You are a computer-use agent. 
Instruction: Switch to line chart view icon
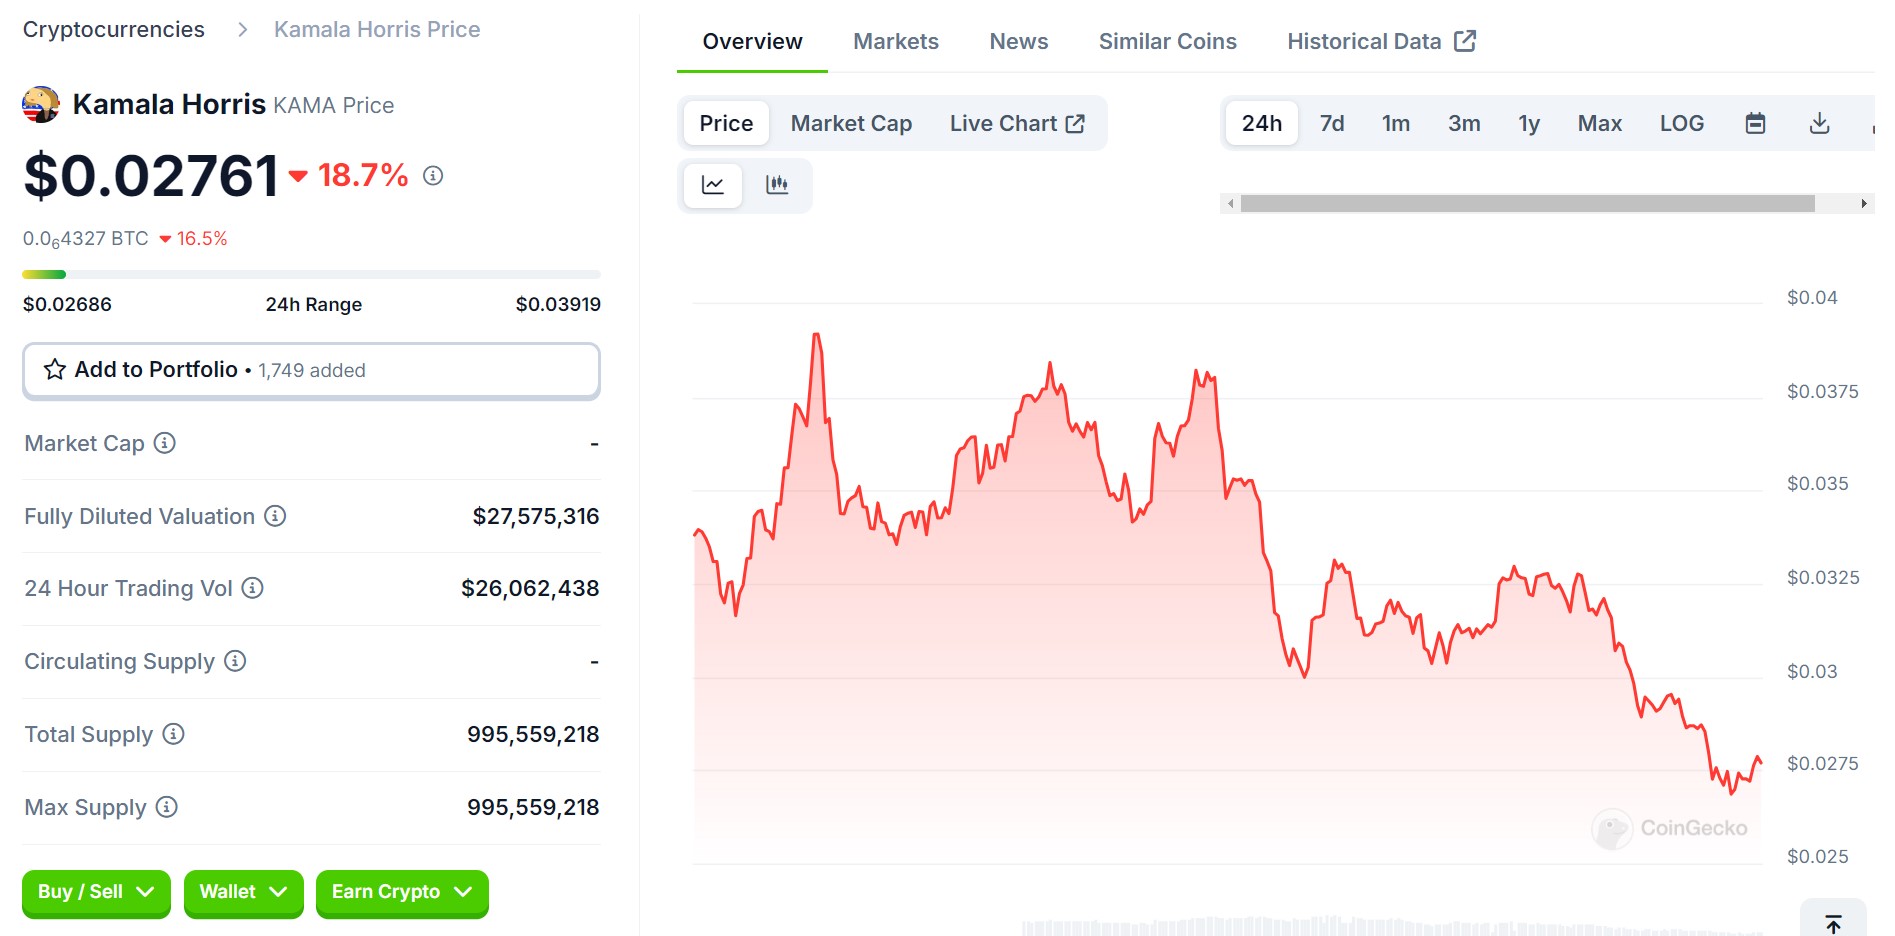pos(713,185)
